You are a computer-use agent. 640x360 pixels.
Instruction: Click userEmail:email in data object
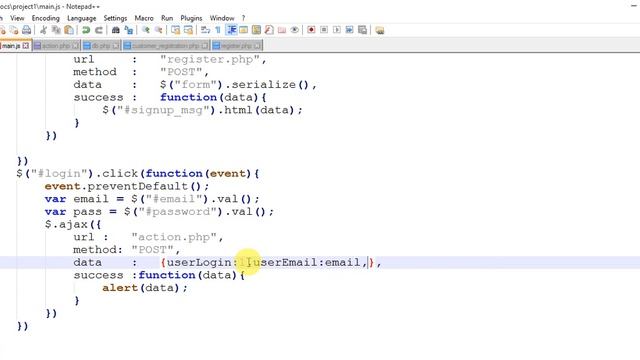pyautogui.click(x=307, y=262)
